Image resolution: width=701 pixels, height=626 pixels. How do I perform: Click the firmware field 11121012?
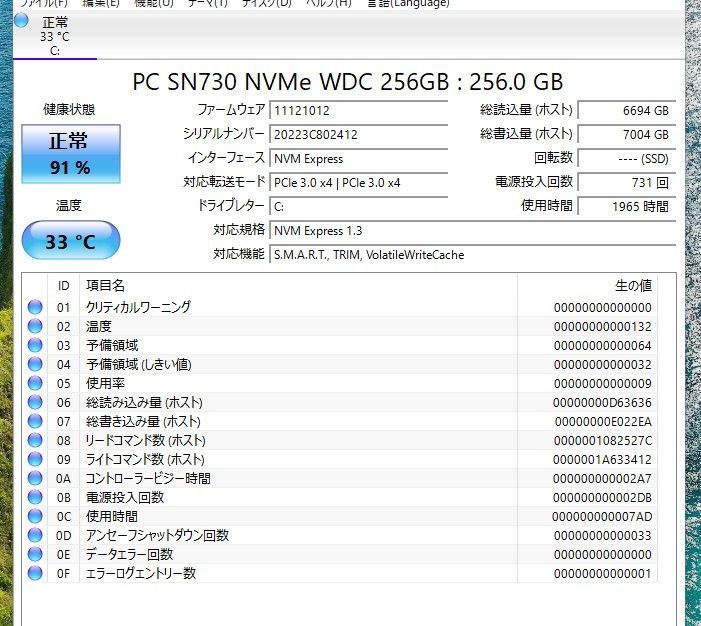[x=359, y=110]
